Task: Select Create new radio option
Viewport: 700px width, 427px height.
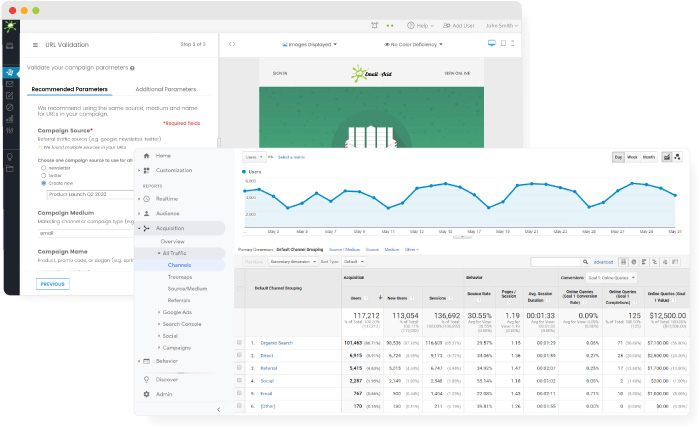Action: pyautogui.click(x=43, y=183)
